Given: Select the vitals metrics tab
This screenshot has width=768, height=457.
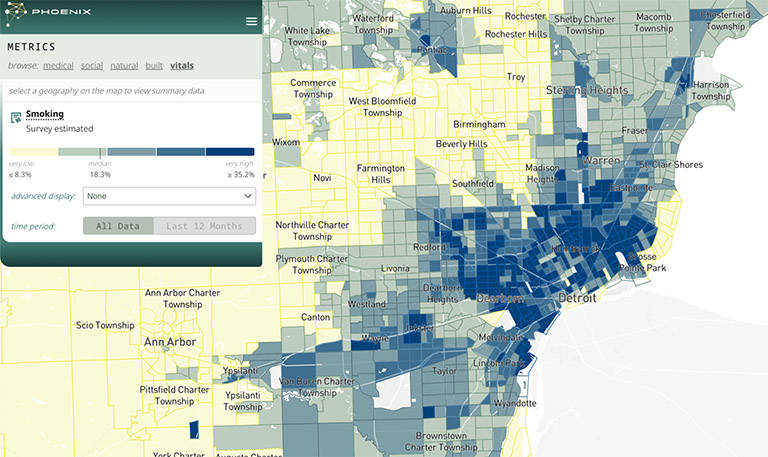Looking at the screenshot, I should click(182, 66).
